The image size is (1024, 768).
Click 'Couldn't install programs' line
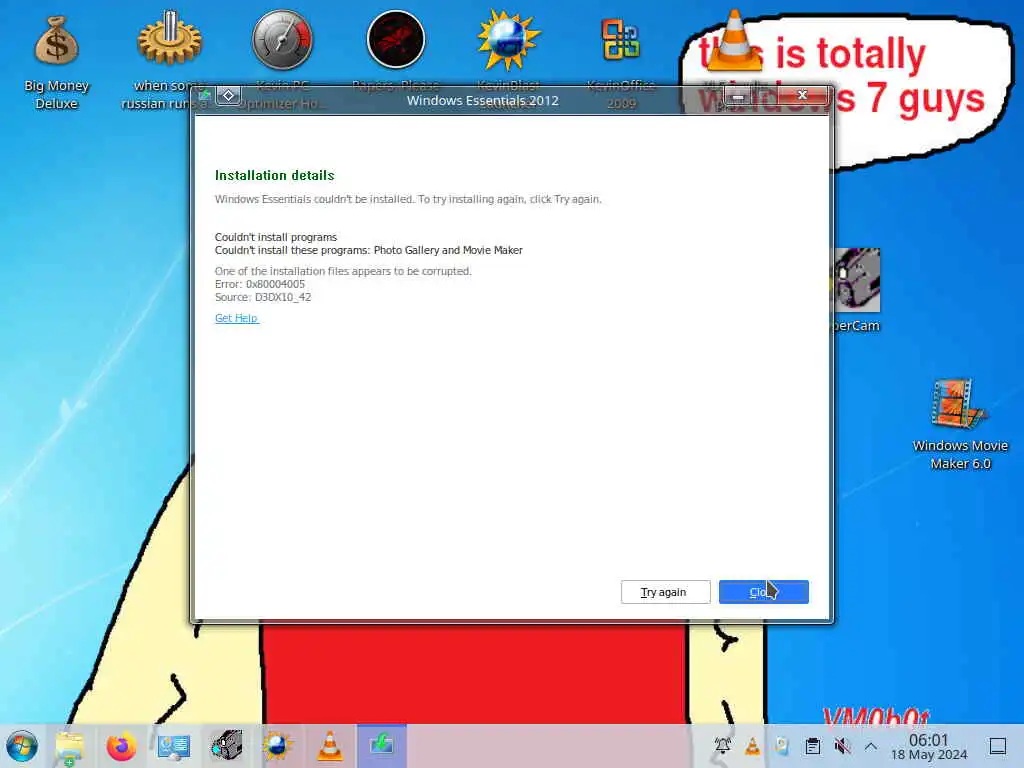276,237
